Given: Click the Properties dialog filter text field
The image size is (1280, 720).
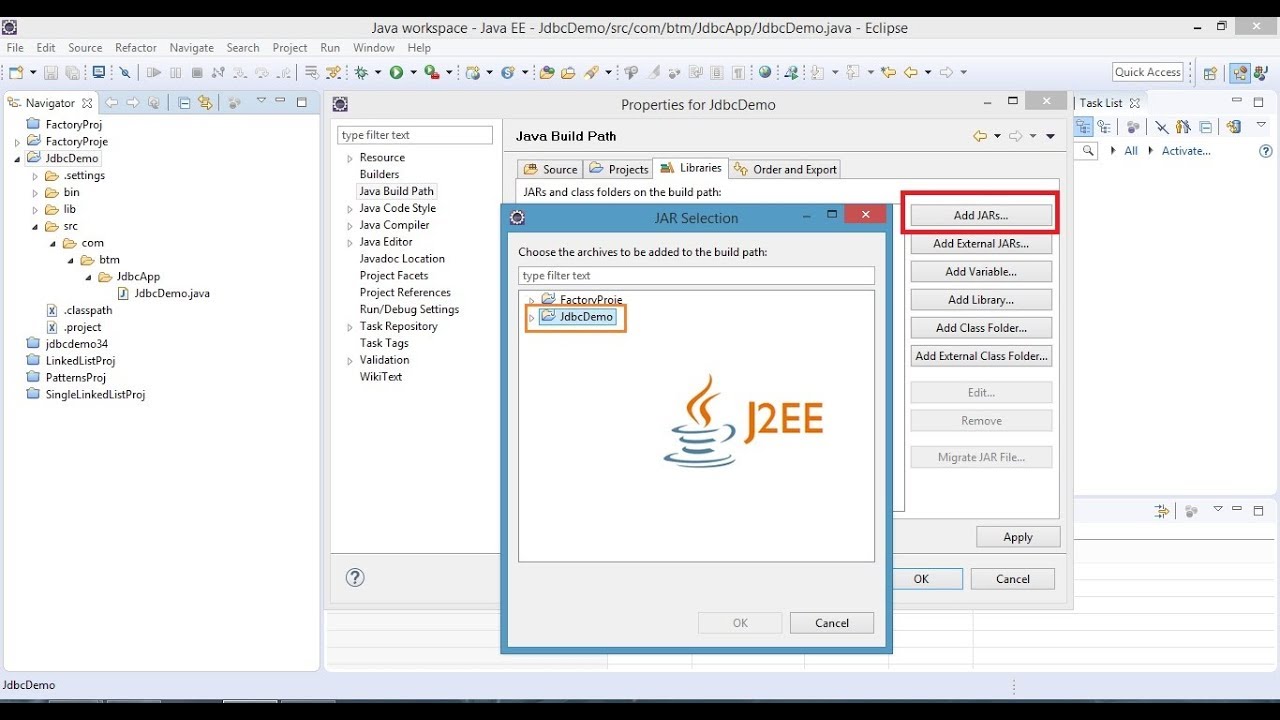Looking at the screenshot, I should [x=415, y=135].
